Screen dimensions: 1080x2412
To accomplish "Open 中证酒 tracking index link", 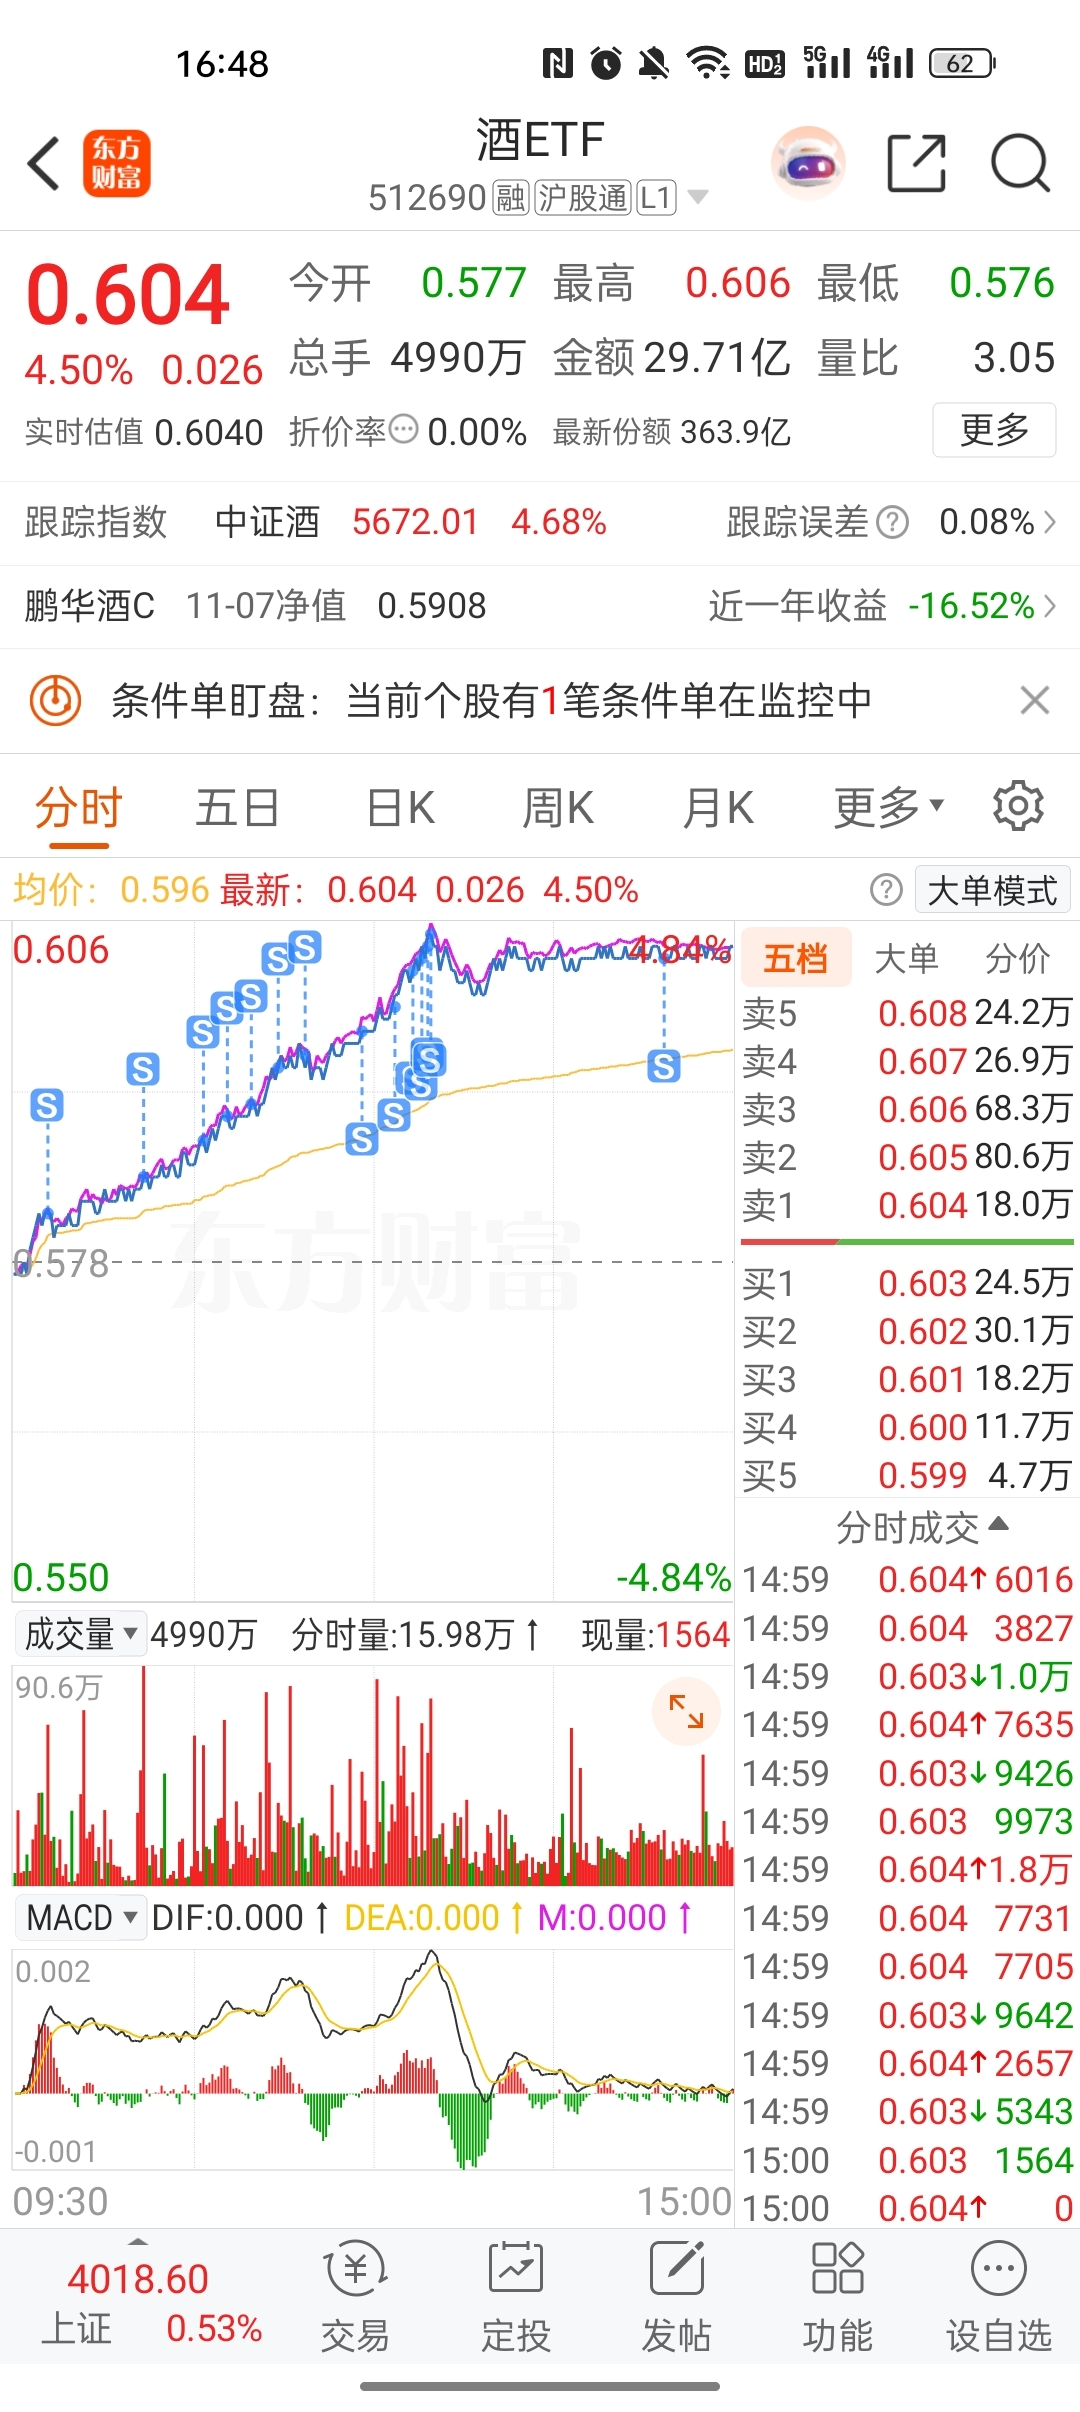I will tap(267, 522).
